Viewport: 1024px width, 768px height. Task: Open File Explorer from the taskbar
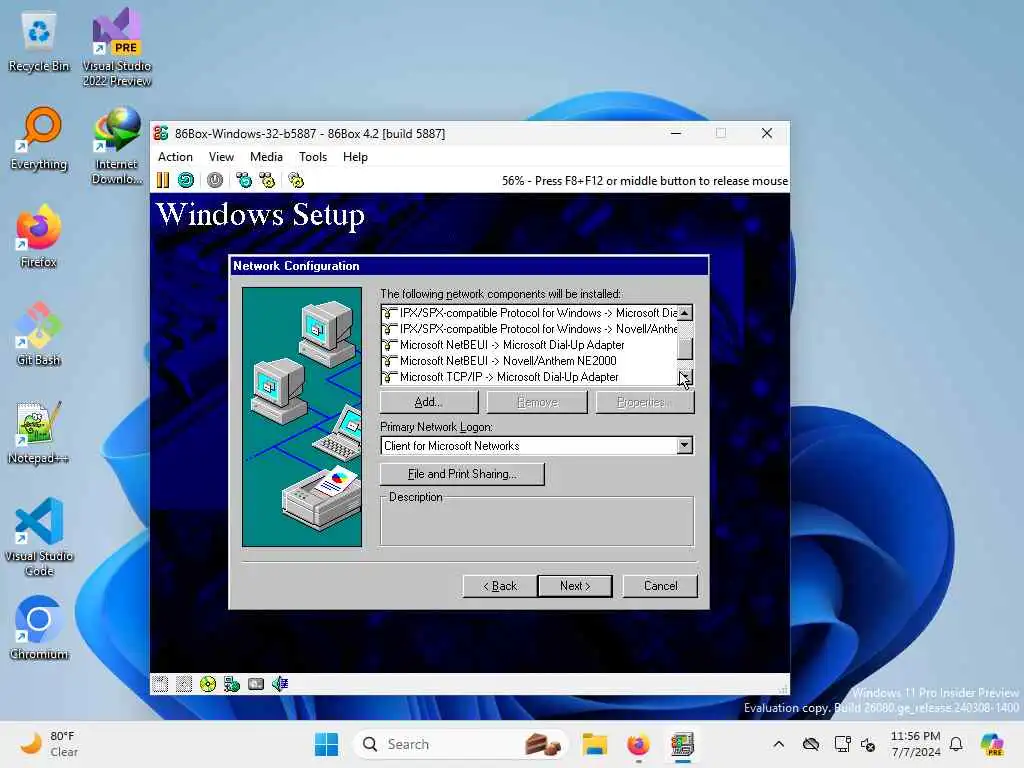coord(595,744)
